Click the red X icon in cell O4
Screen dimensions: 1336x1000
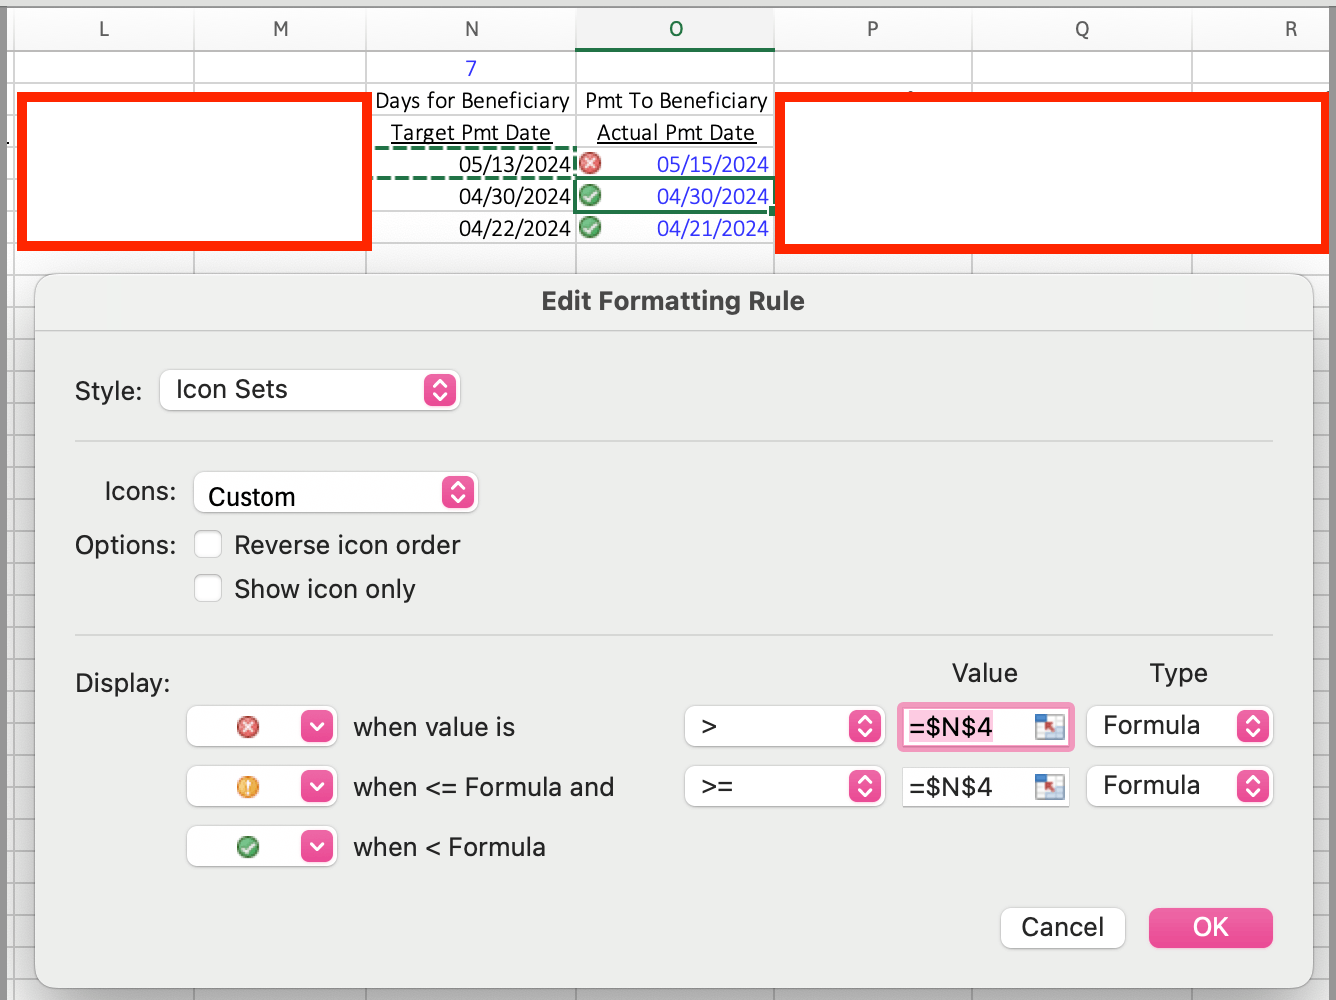[591, 163]
